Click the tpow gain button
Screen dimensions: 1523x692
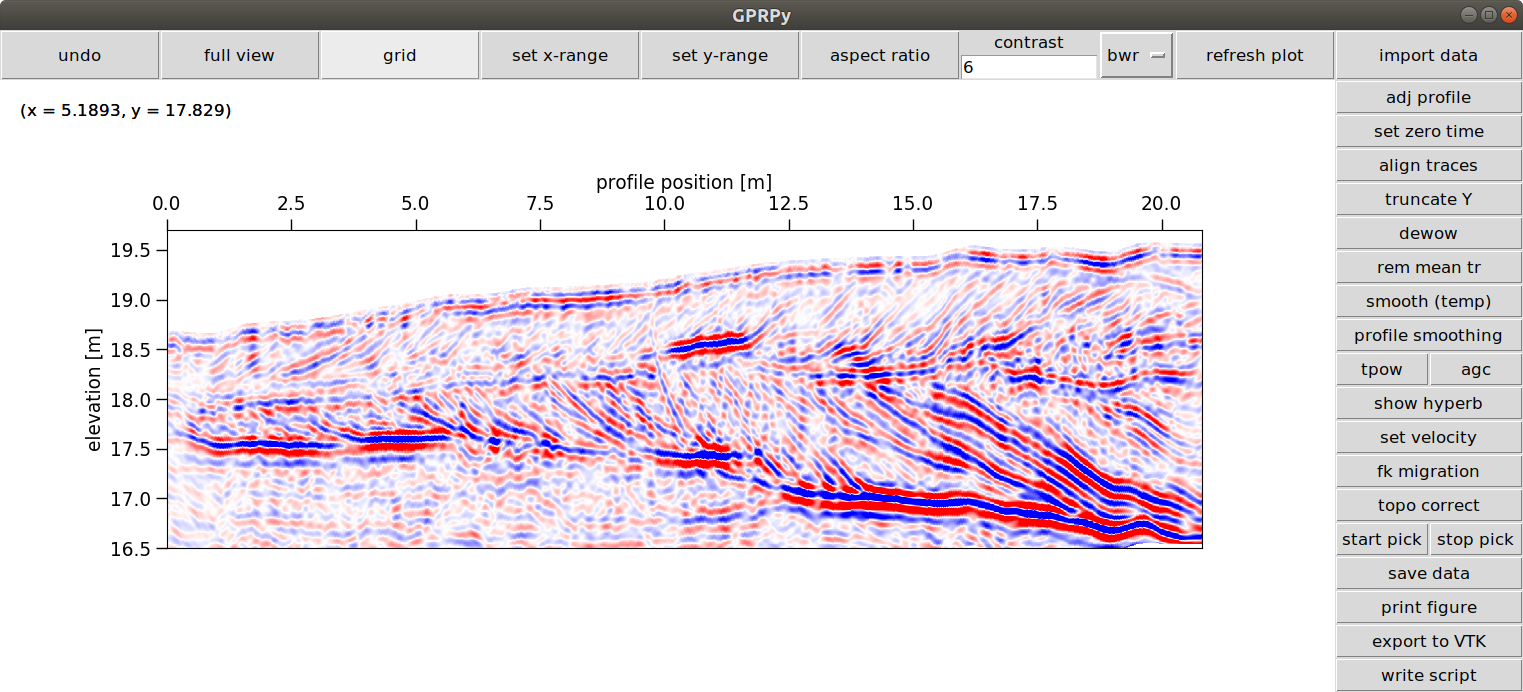pos(1382,369)
